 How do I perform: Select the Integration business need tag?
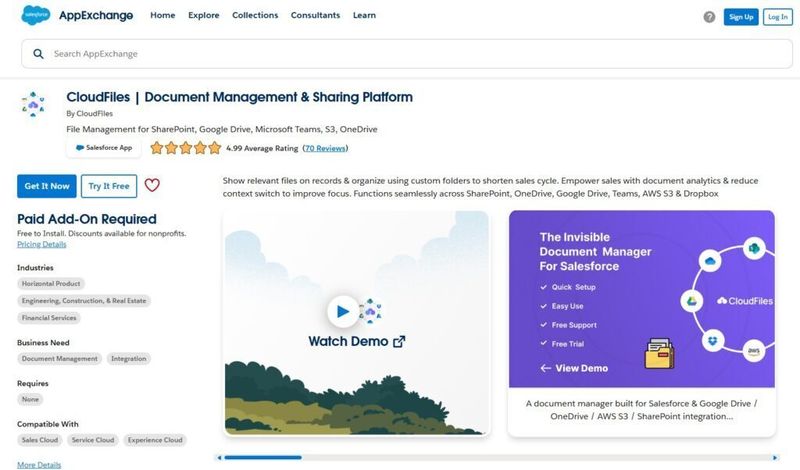pos(129,359)
